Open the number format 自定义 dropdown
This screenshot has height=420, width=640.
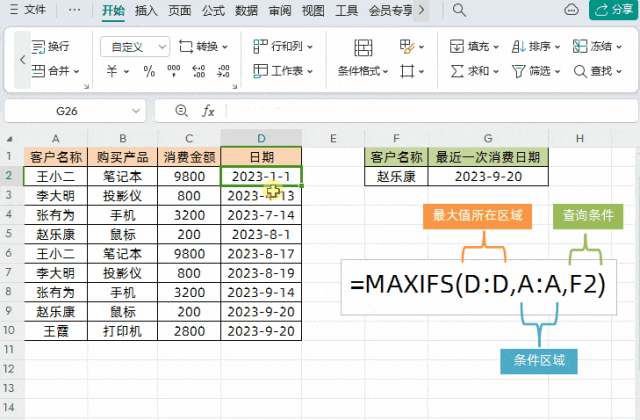coord(135,47)
